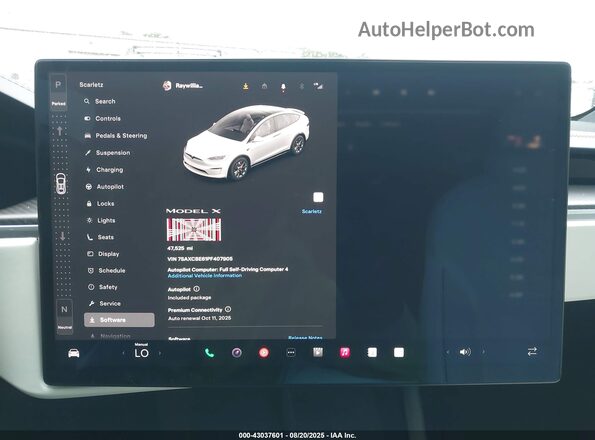Tap the 47,525 mi odometer reading

[x=180, y=248]
